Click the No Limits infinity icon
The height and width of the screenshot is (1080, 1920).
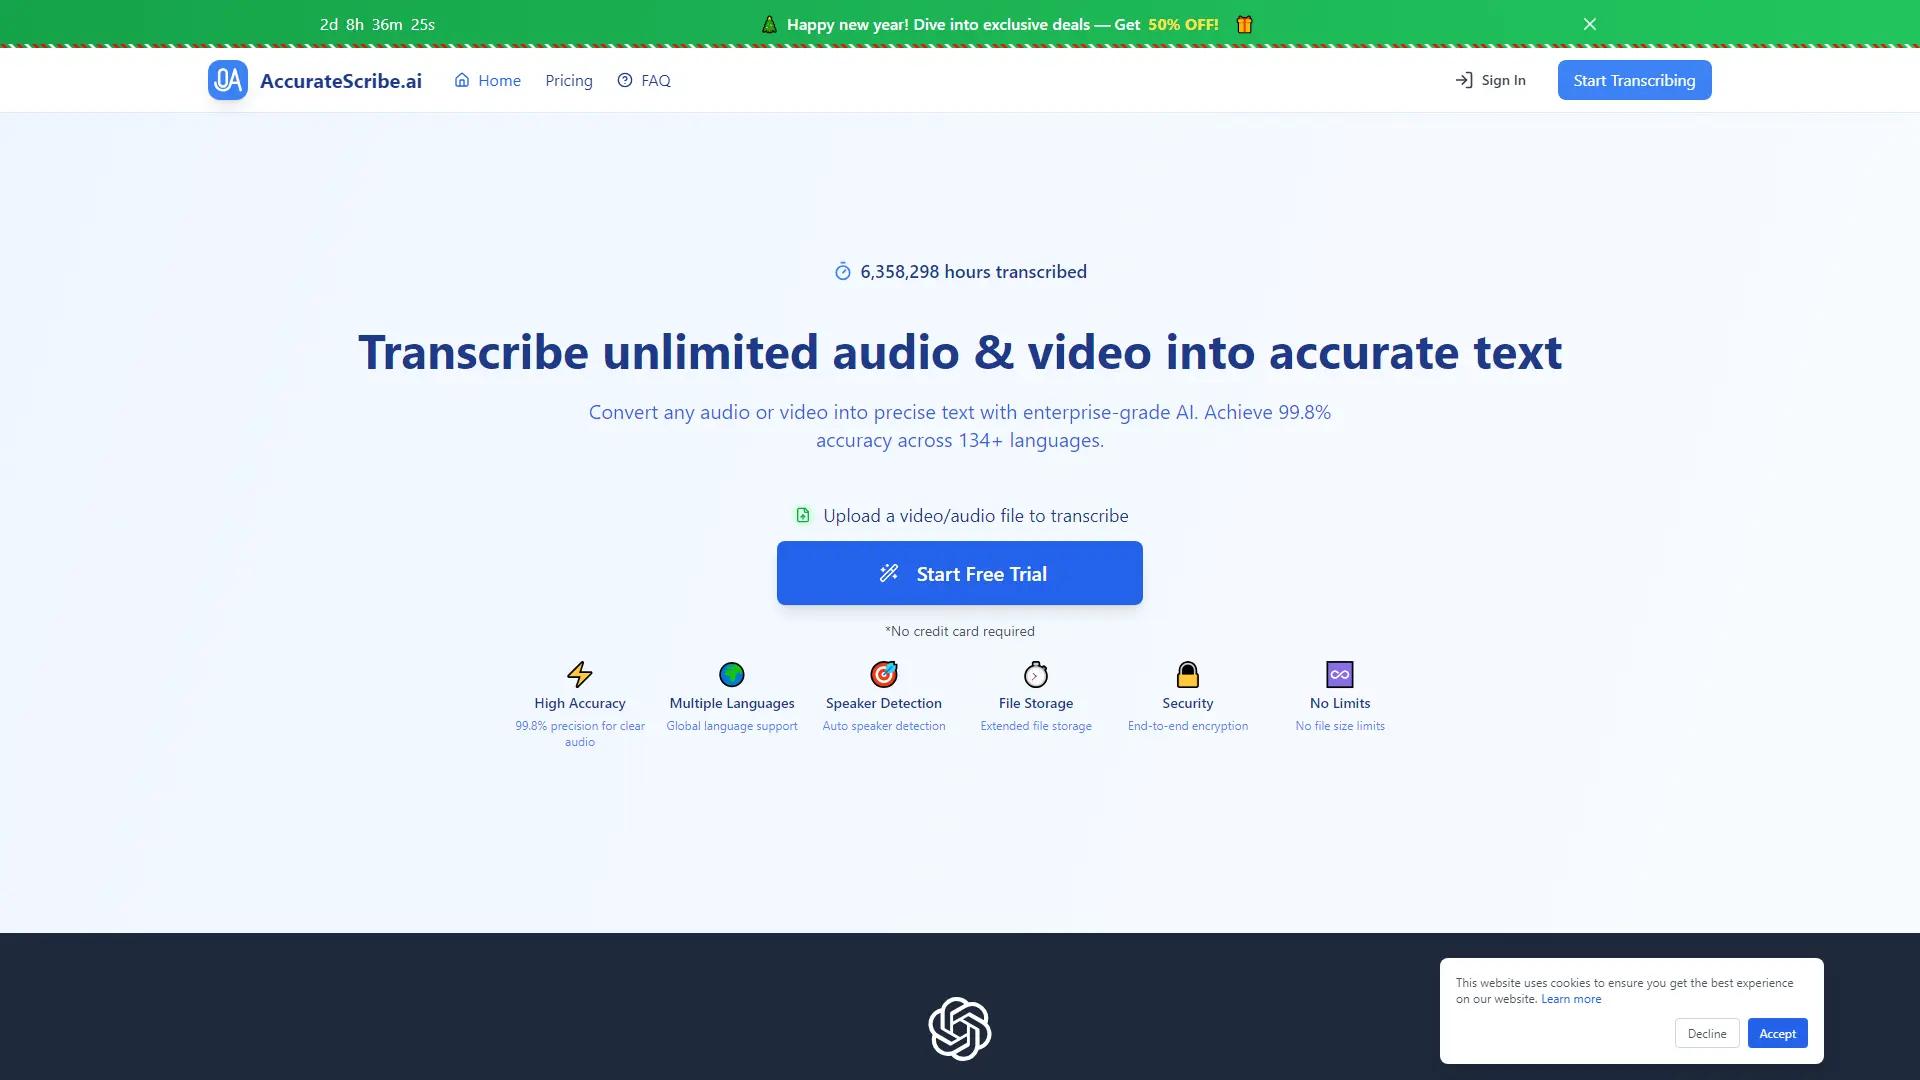pos(1339,674)
